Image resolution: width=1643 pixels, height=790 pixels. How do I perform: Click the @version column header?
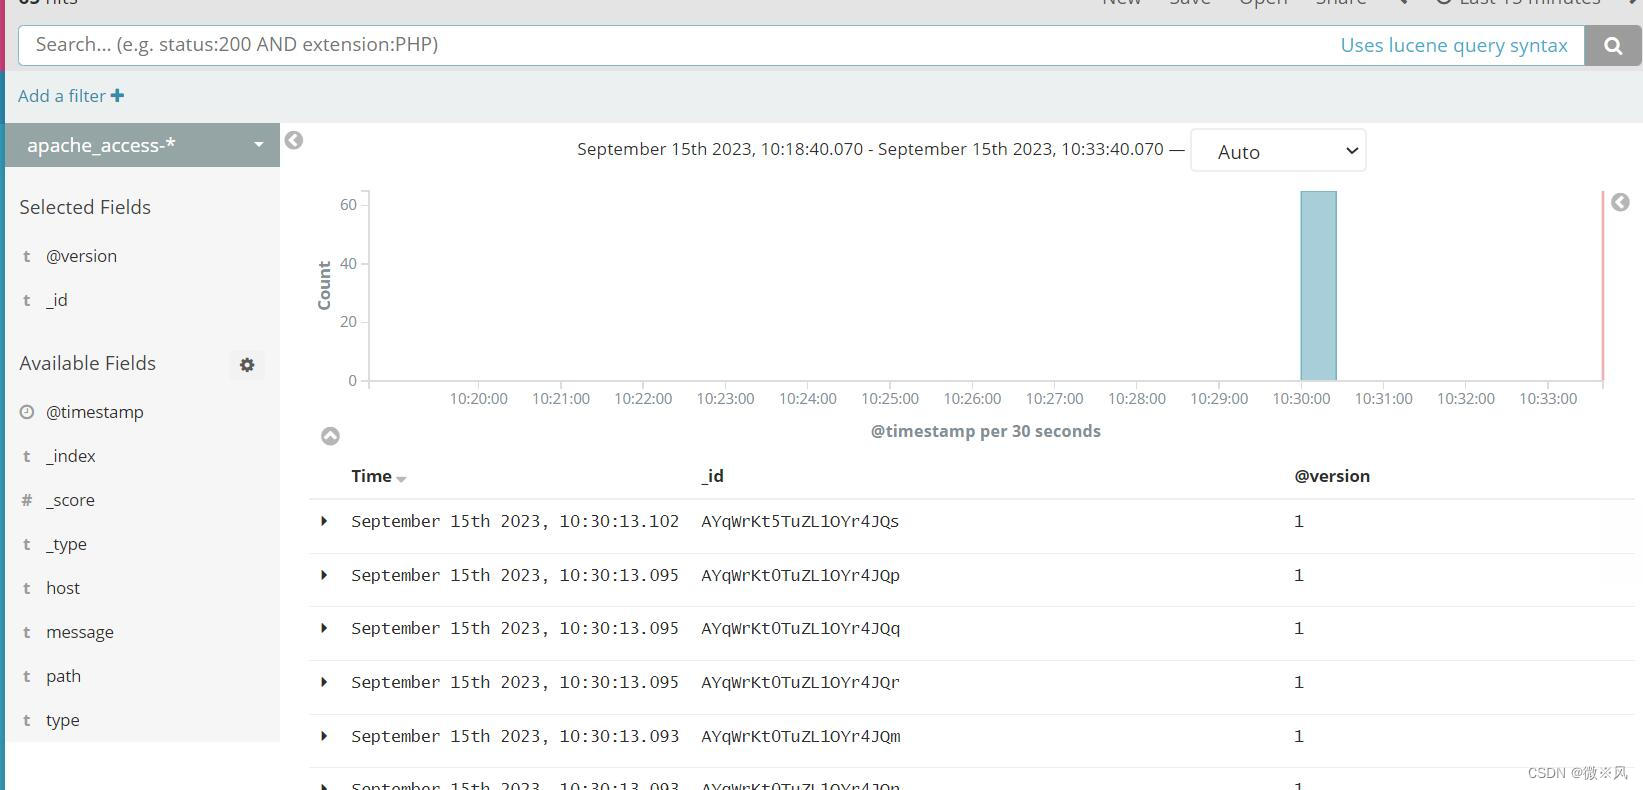[x=1332, y=476]
